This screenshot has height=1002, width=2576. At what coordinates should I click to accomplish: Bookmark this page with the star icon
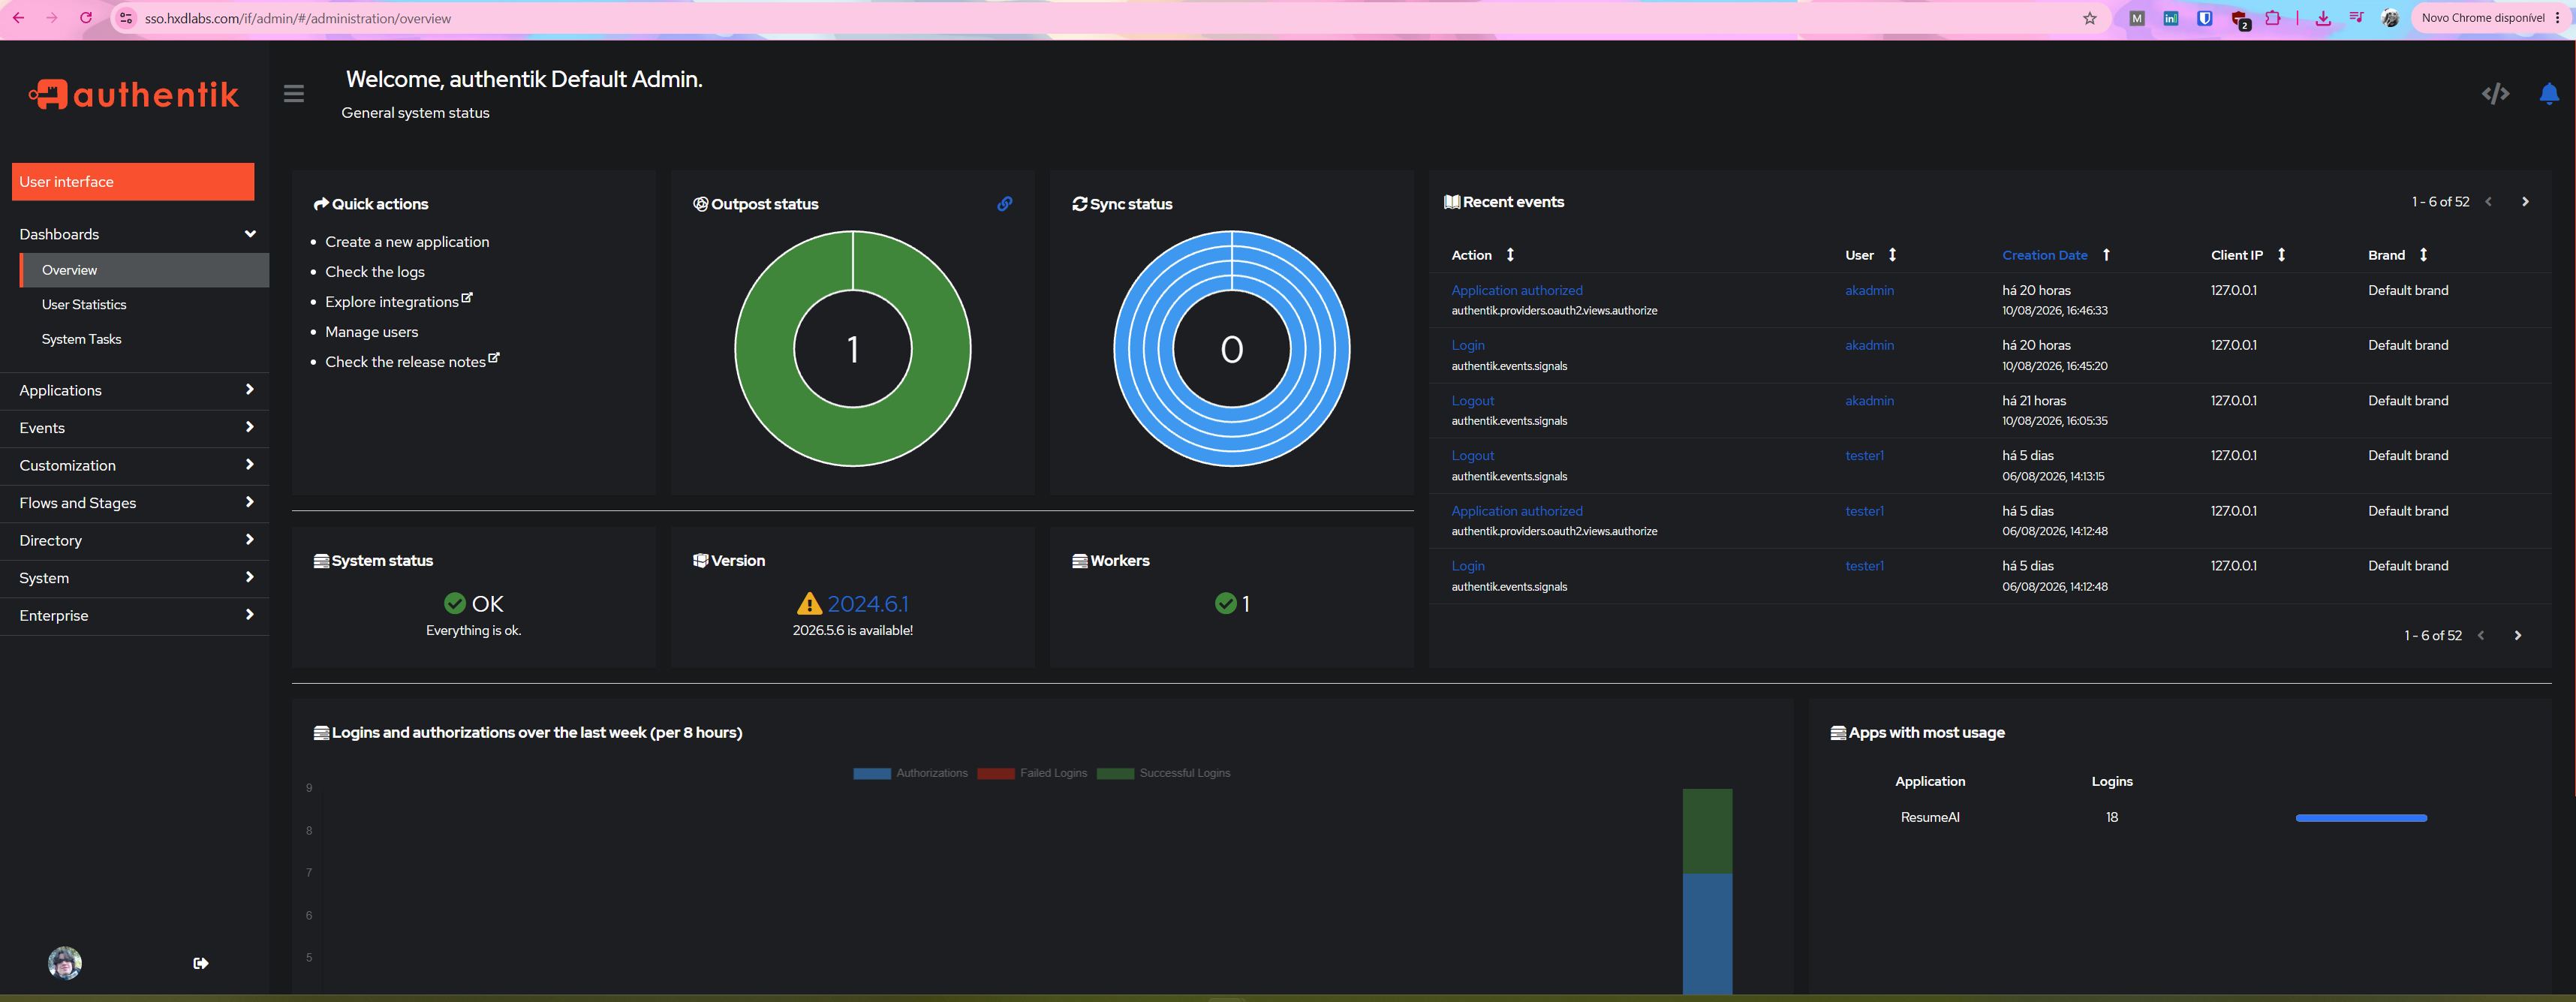pos(2089,18)
